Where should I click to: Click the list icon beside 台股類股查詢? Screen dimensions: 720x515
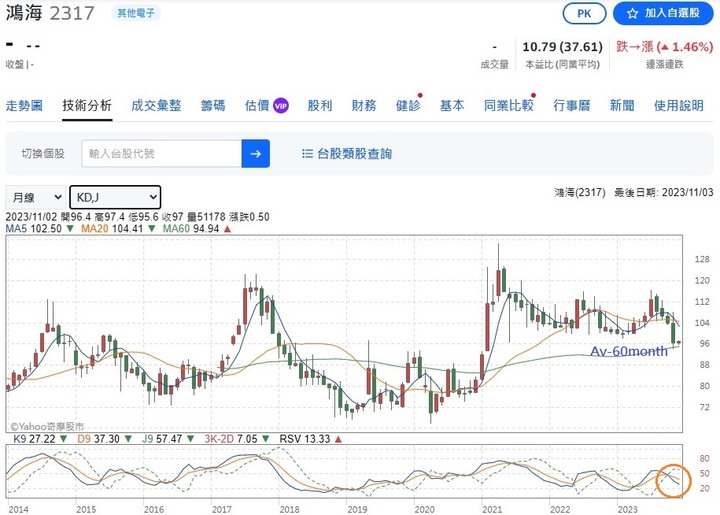pos(307,154)
